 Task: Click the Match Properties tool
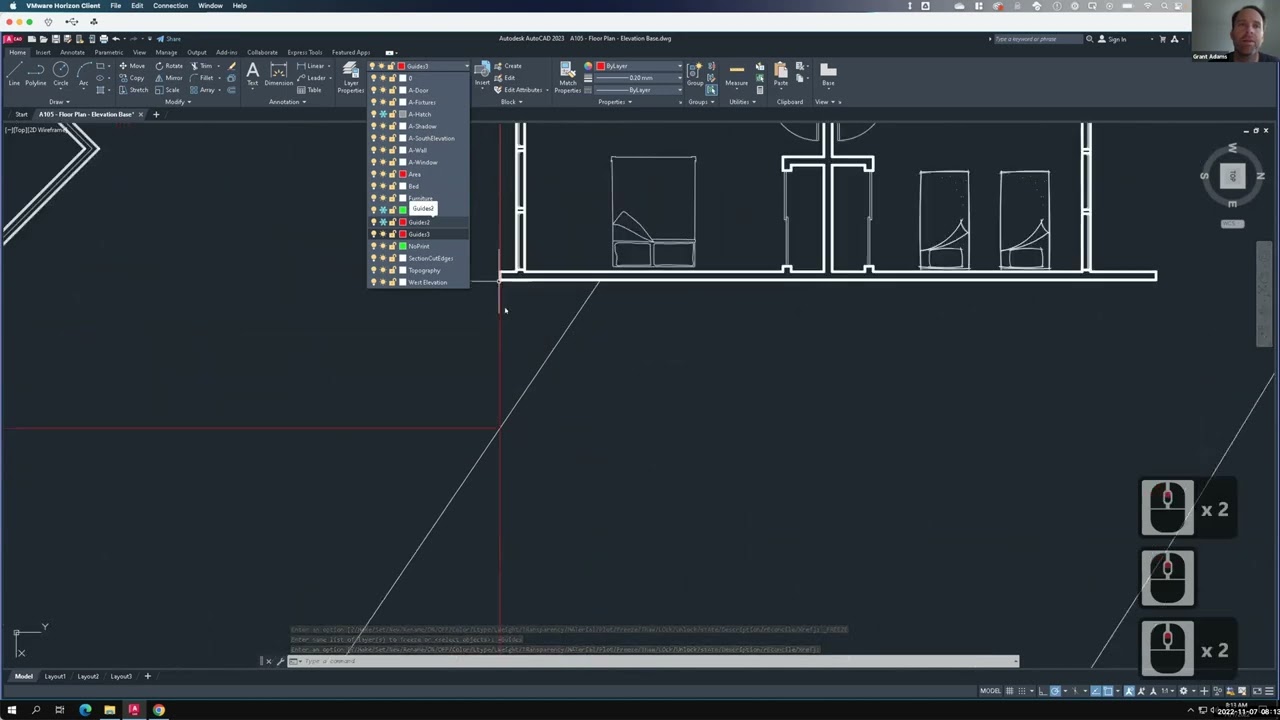[x=567, y=76]
